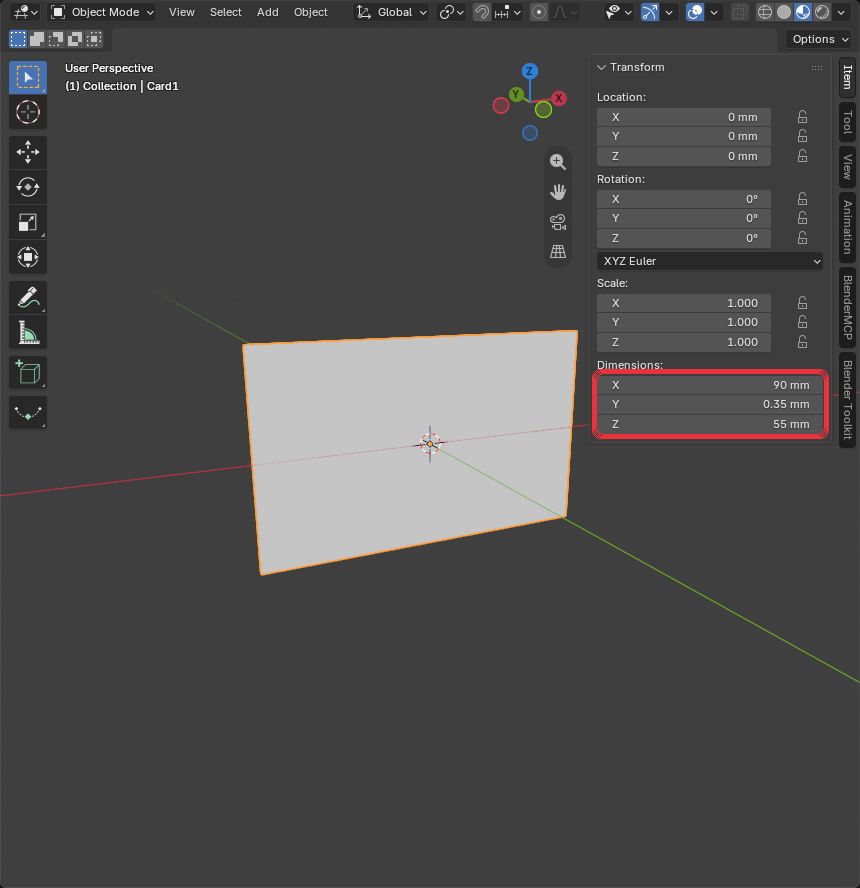This screenshot has height=888, width=860.
Task: Select the Measure tool
Action: coord(28,332)
